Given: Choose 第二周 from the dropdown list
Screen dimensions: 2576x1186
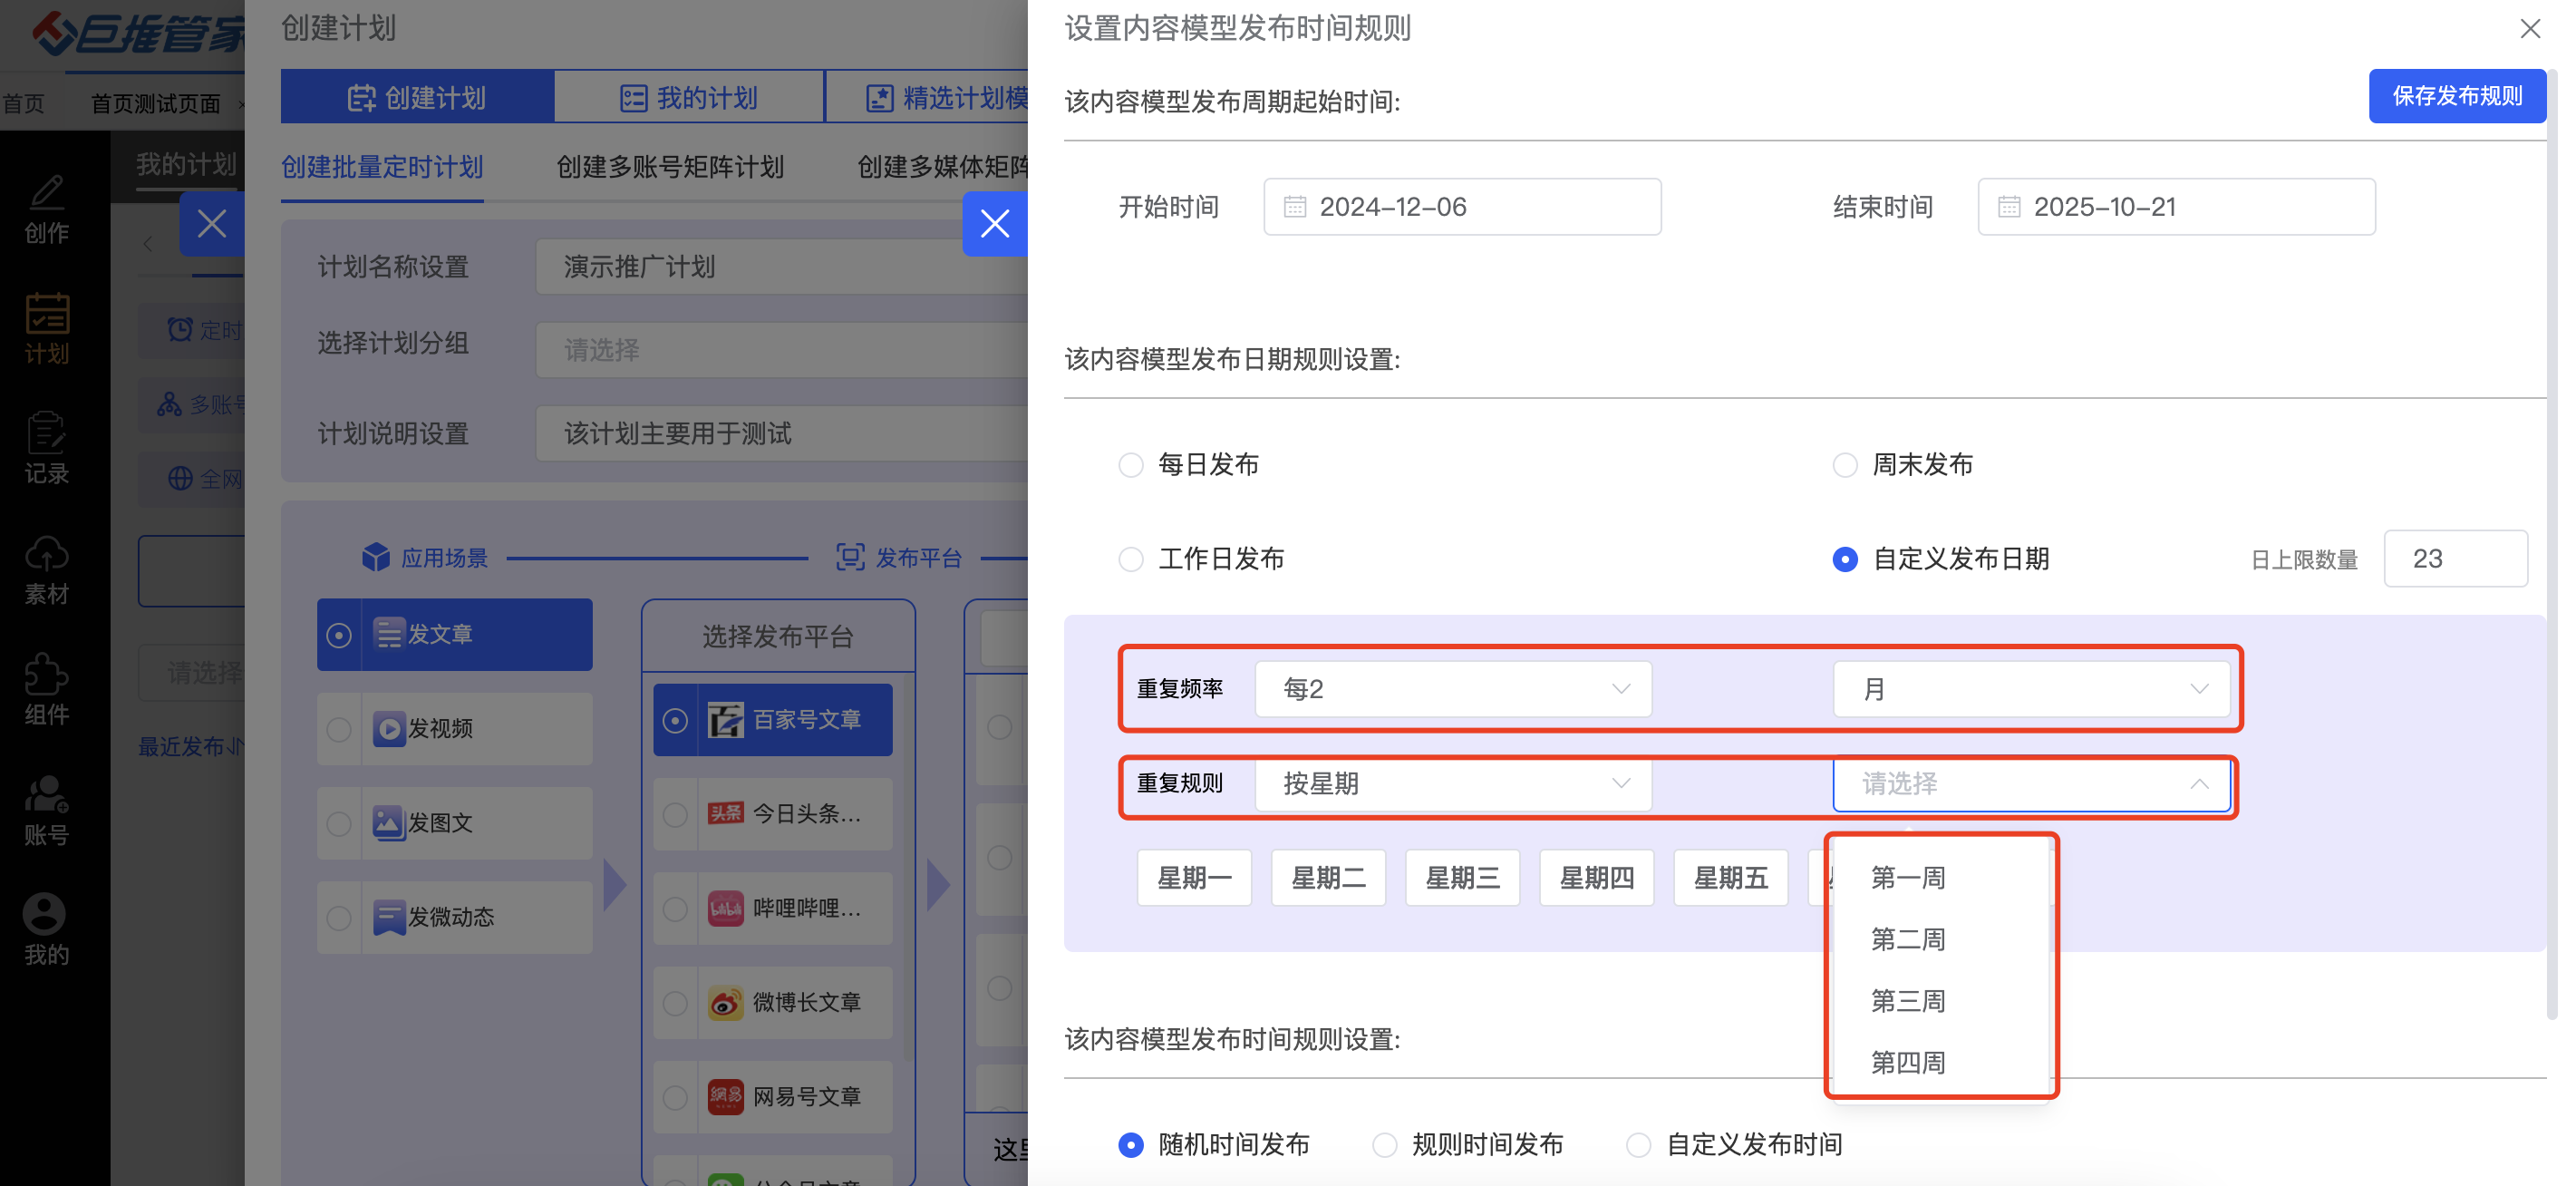Looking at the screenshot, I should pyautogui.click(x=1907, y=939).
